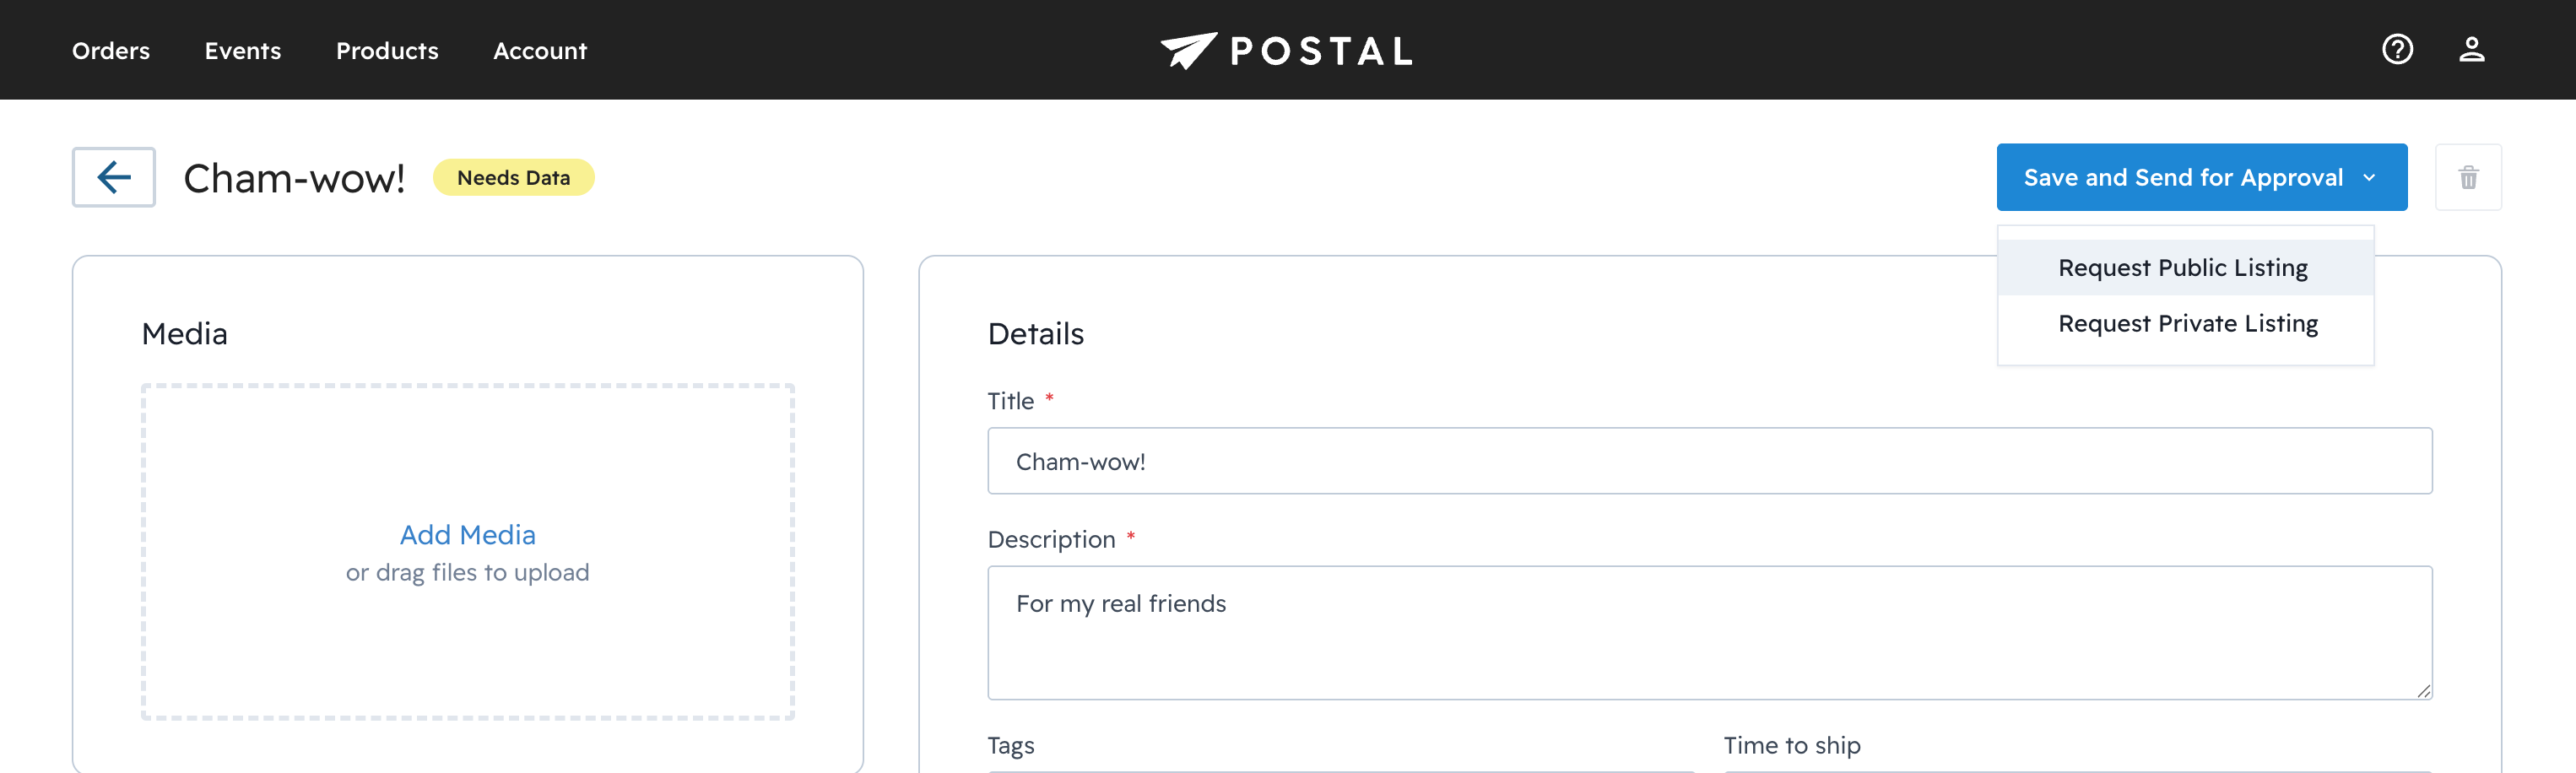Navigate to Account
The image size is (2576, 773).
tap(539, 51)
